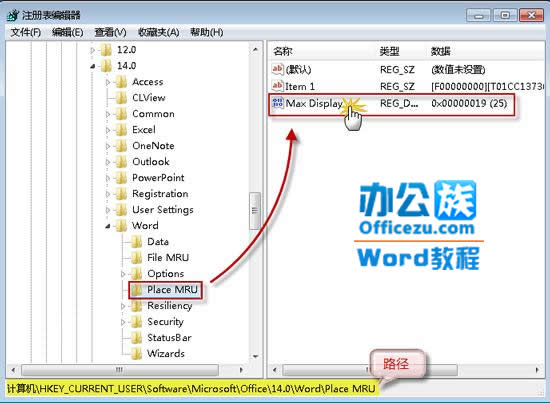550x403 pixels.
Task: Click the tree pane scroll down arrow
Action: [255, 356]
